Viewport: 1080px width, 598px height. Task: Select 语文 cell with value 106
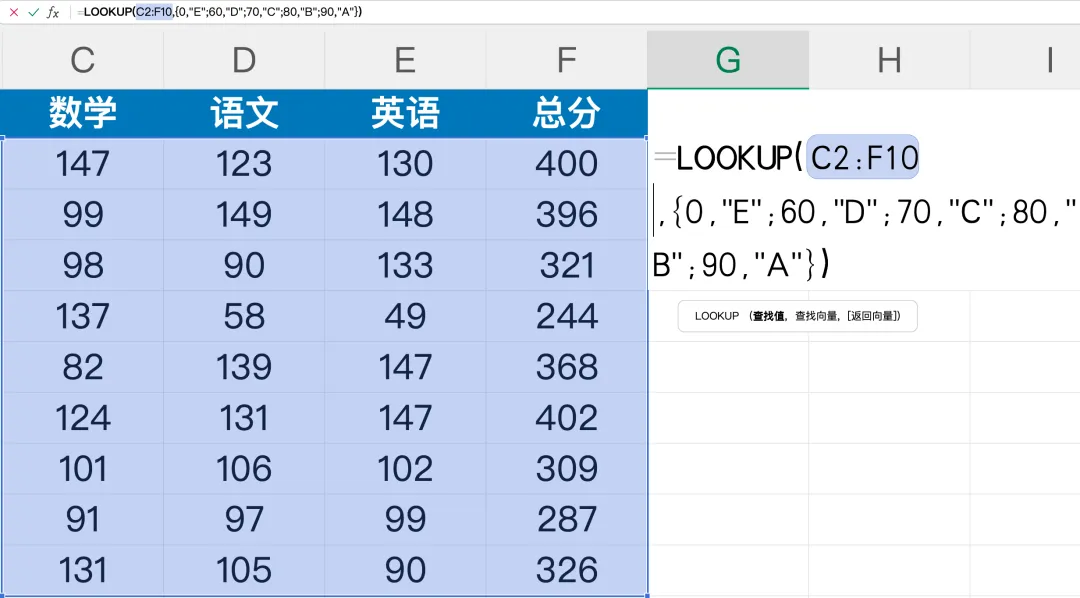pyautogui.click(x=244, y=468)
